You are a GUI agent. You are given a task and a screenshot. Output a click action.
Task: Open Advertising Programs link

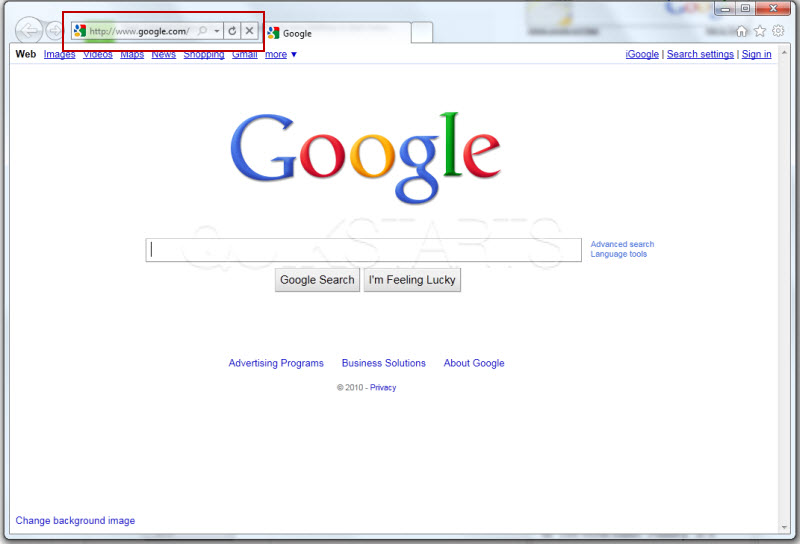[x=276, y=363]
